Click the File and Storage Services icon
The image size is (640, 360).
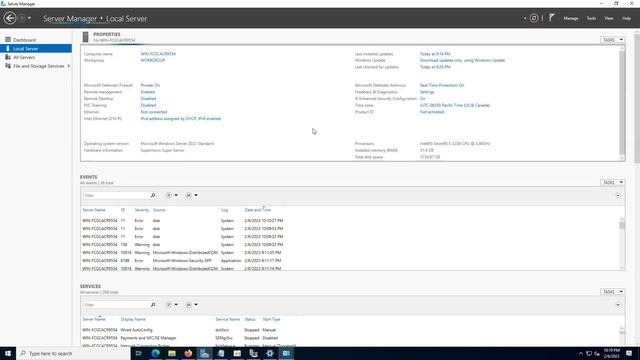[8, 66]
